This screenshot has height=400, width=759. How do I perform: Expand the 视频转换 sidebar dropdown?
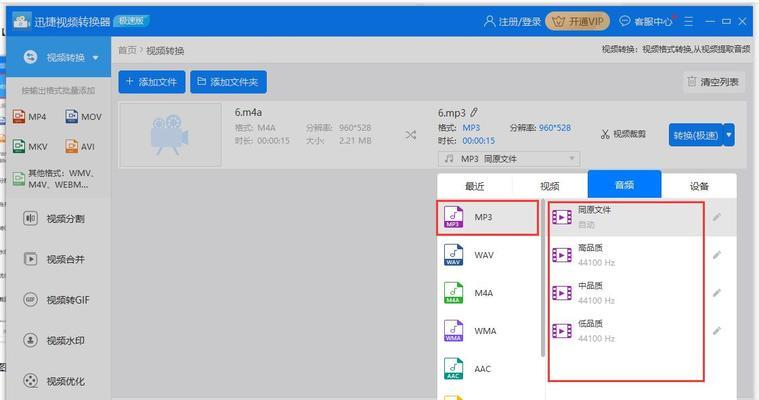95,58
